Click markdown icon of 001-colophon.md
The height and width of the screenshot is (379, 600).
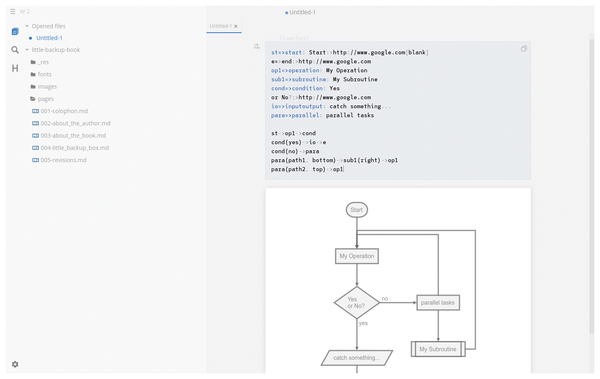(35, 111)
